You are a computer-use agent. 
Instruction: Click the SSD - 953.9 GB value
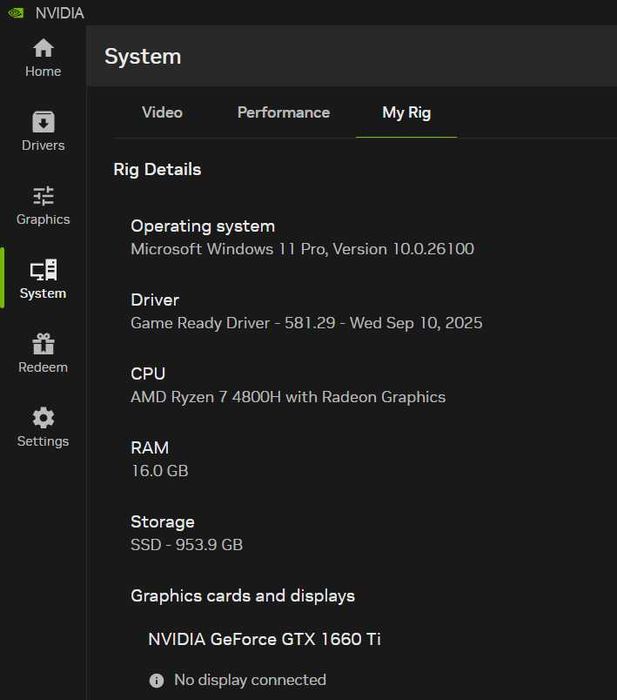tap(187, 545)
